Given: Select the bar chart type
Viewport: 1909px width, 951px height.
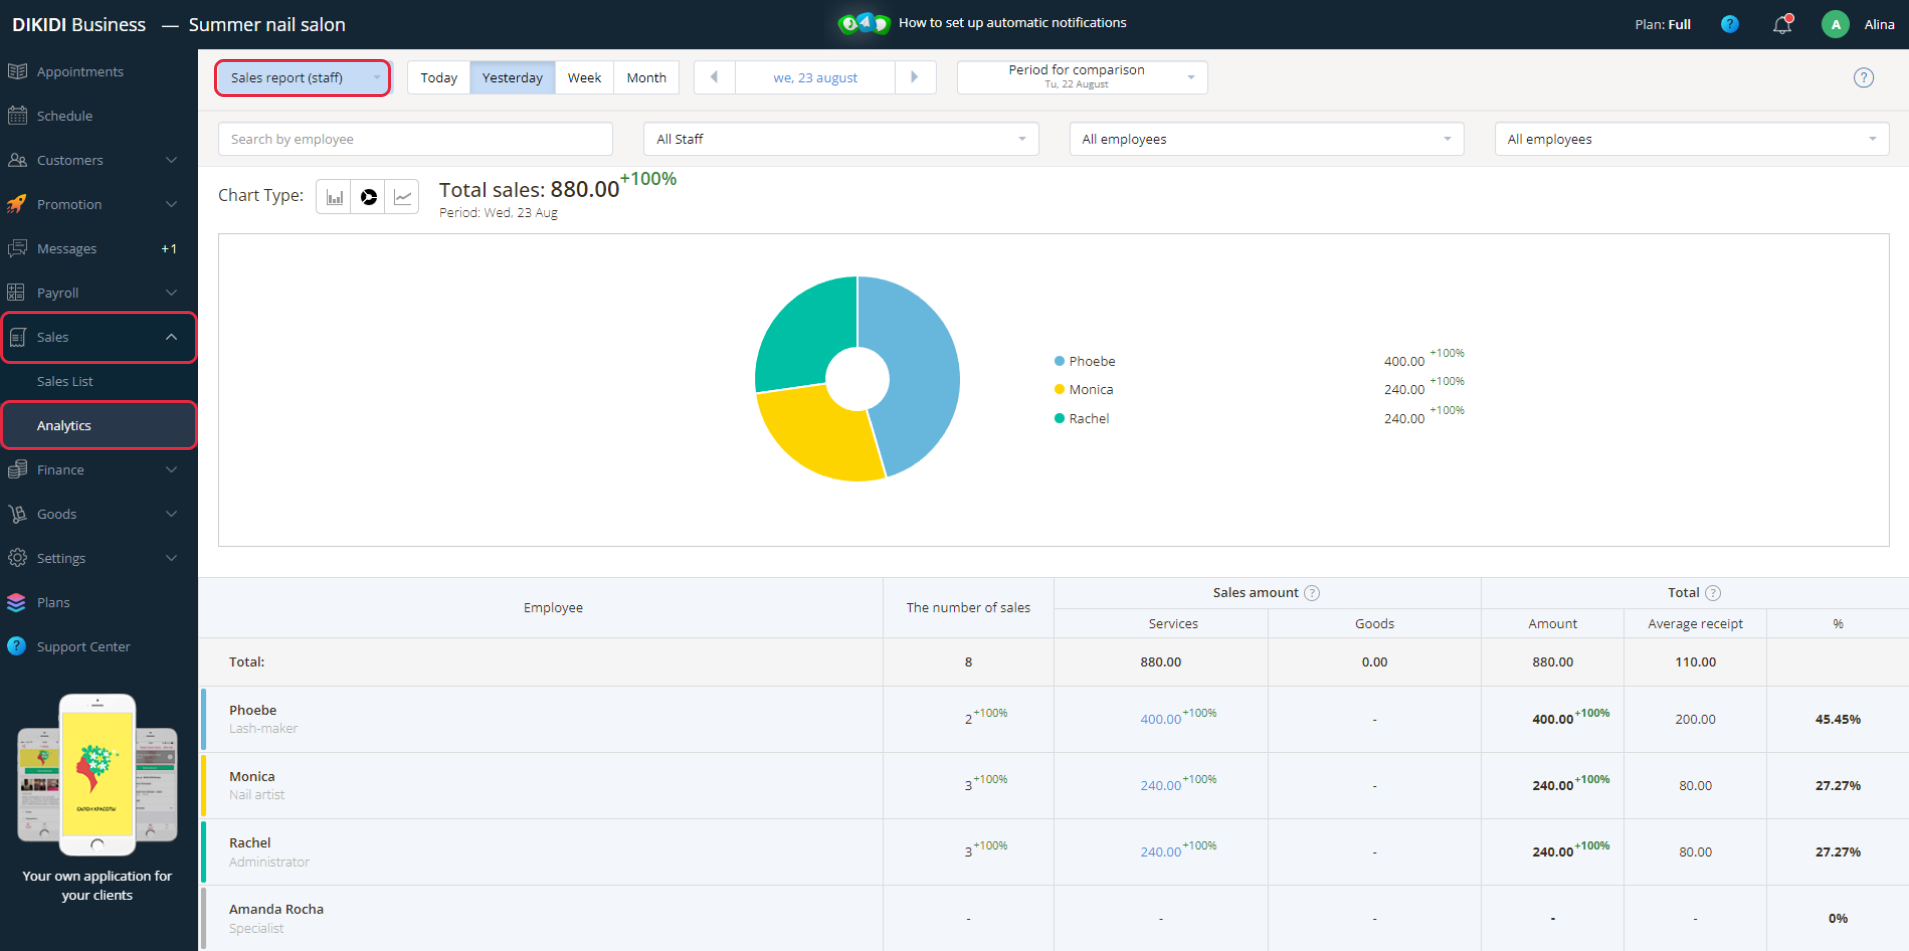Looking at the screenshot, I should [335, 197].
